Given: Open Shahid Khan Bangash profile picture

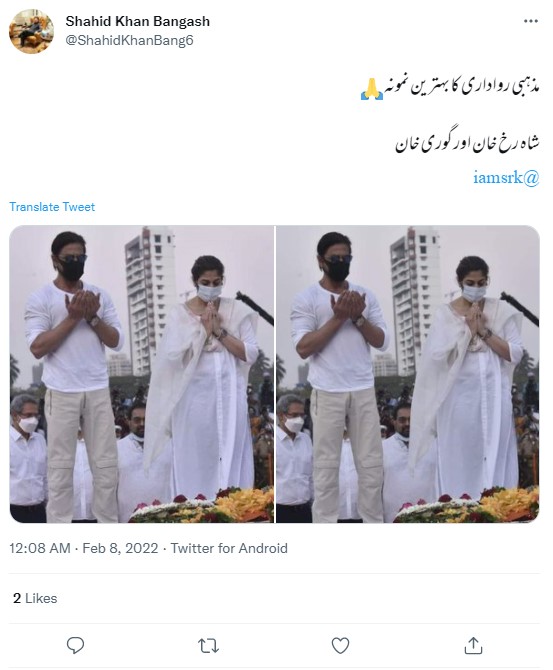Looking at the screenshot, I should pos(31,31).
